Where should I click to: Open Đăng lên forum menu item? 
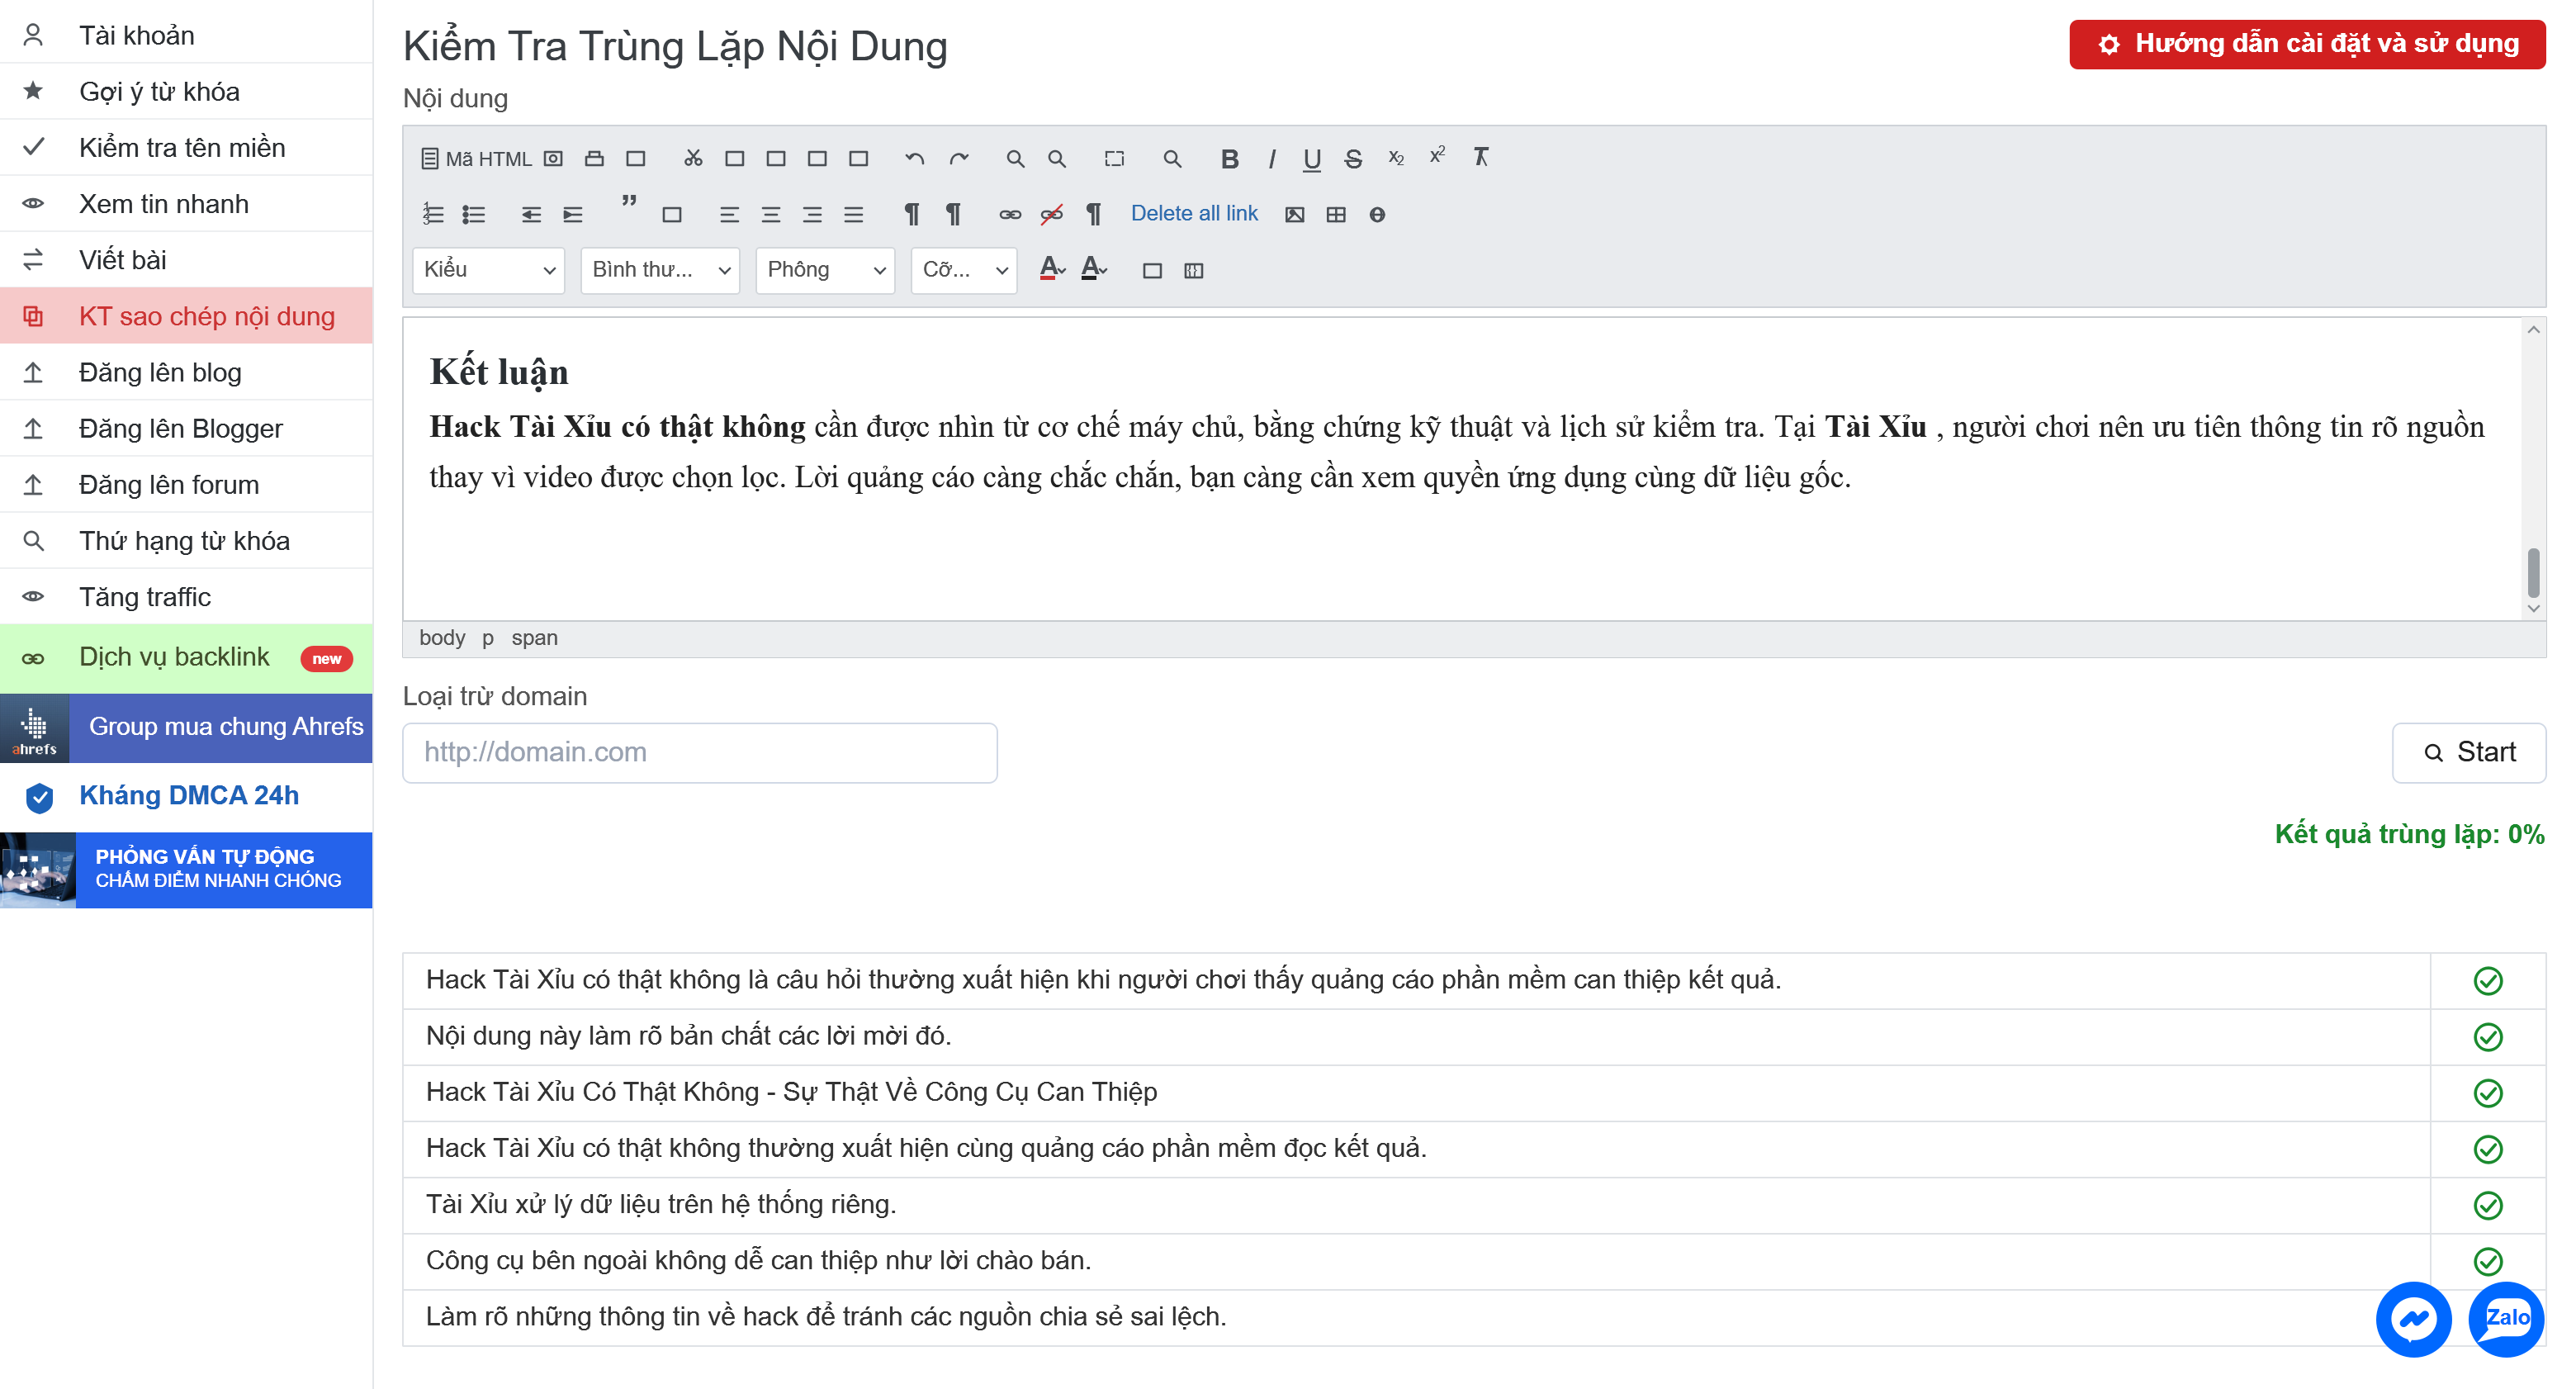(186, 484)
